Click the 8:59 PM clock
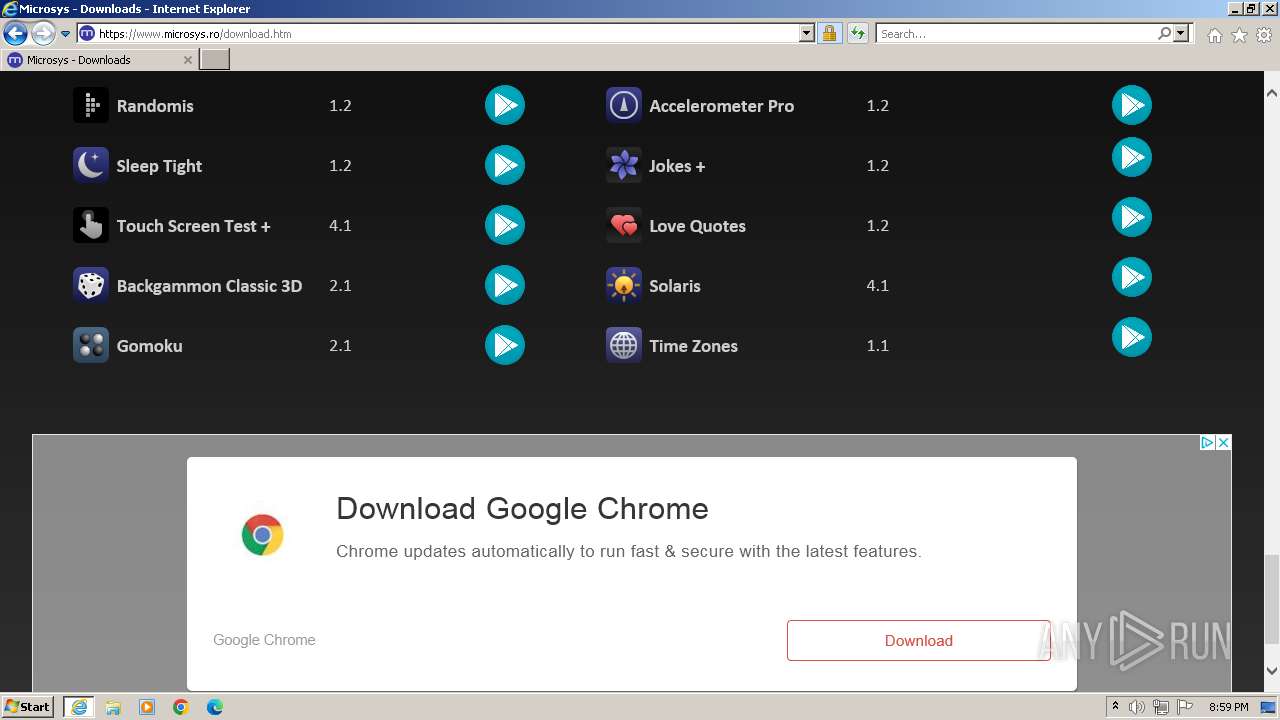The image size is (1280, 720). click(1229, 707)
